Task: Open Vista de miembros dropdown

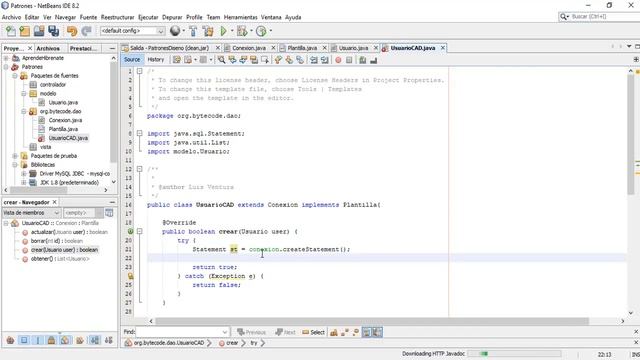Action: (x=57, y=213)
